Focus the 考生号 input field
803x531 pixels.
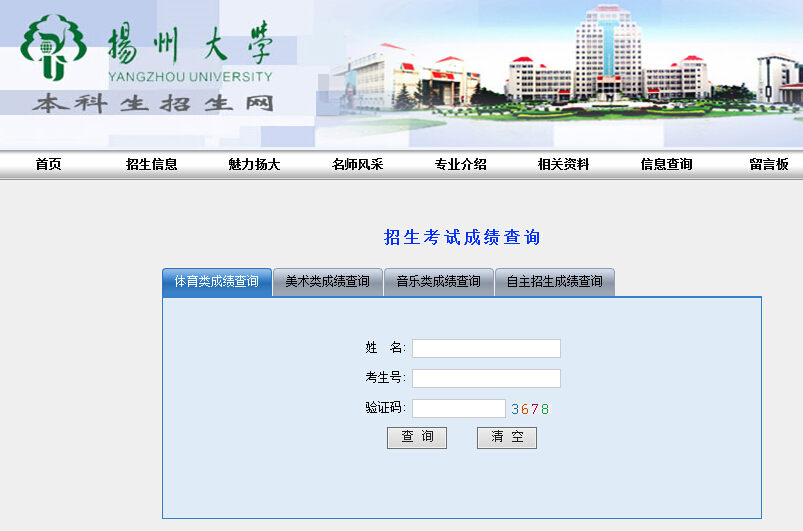[487, 378]
